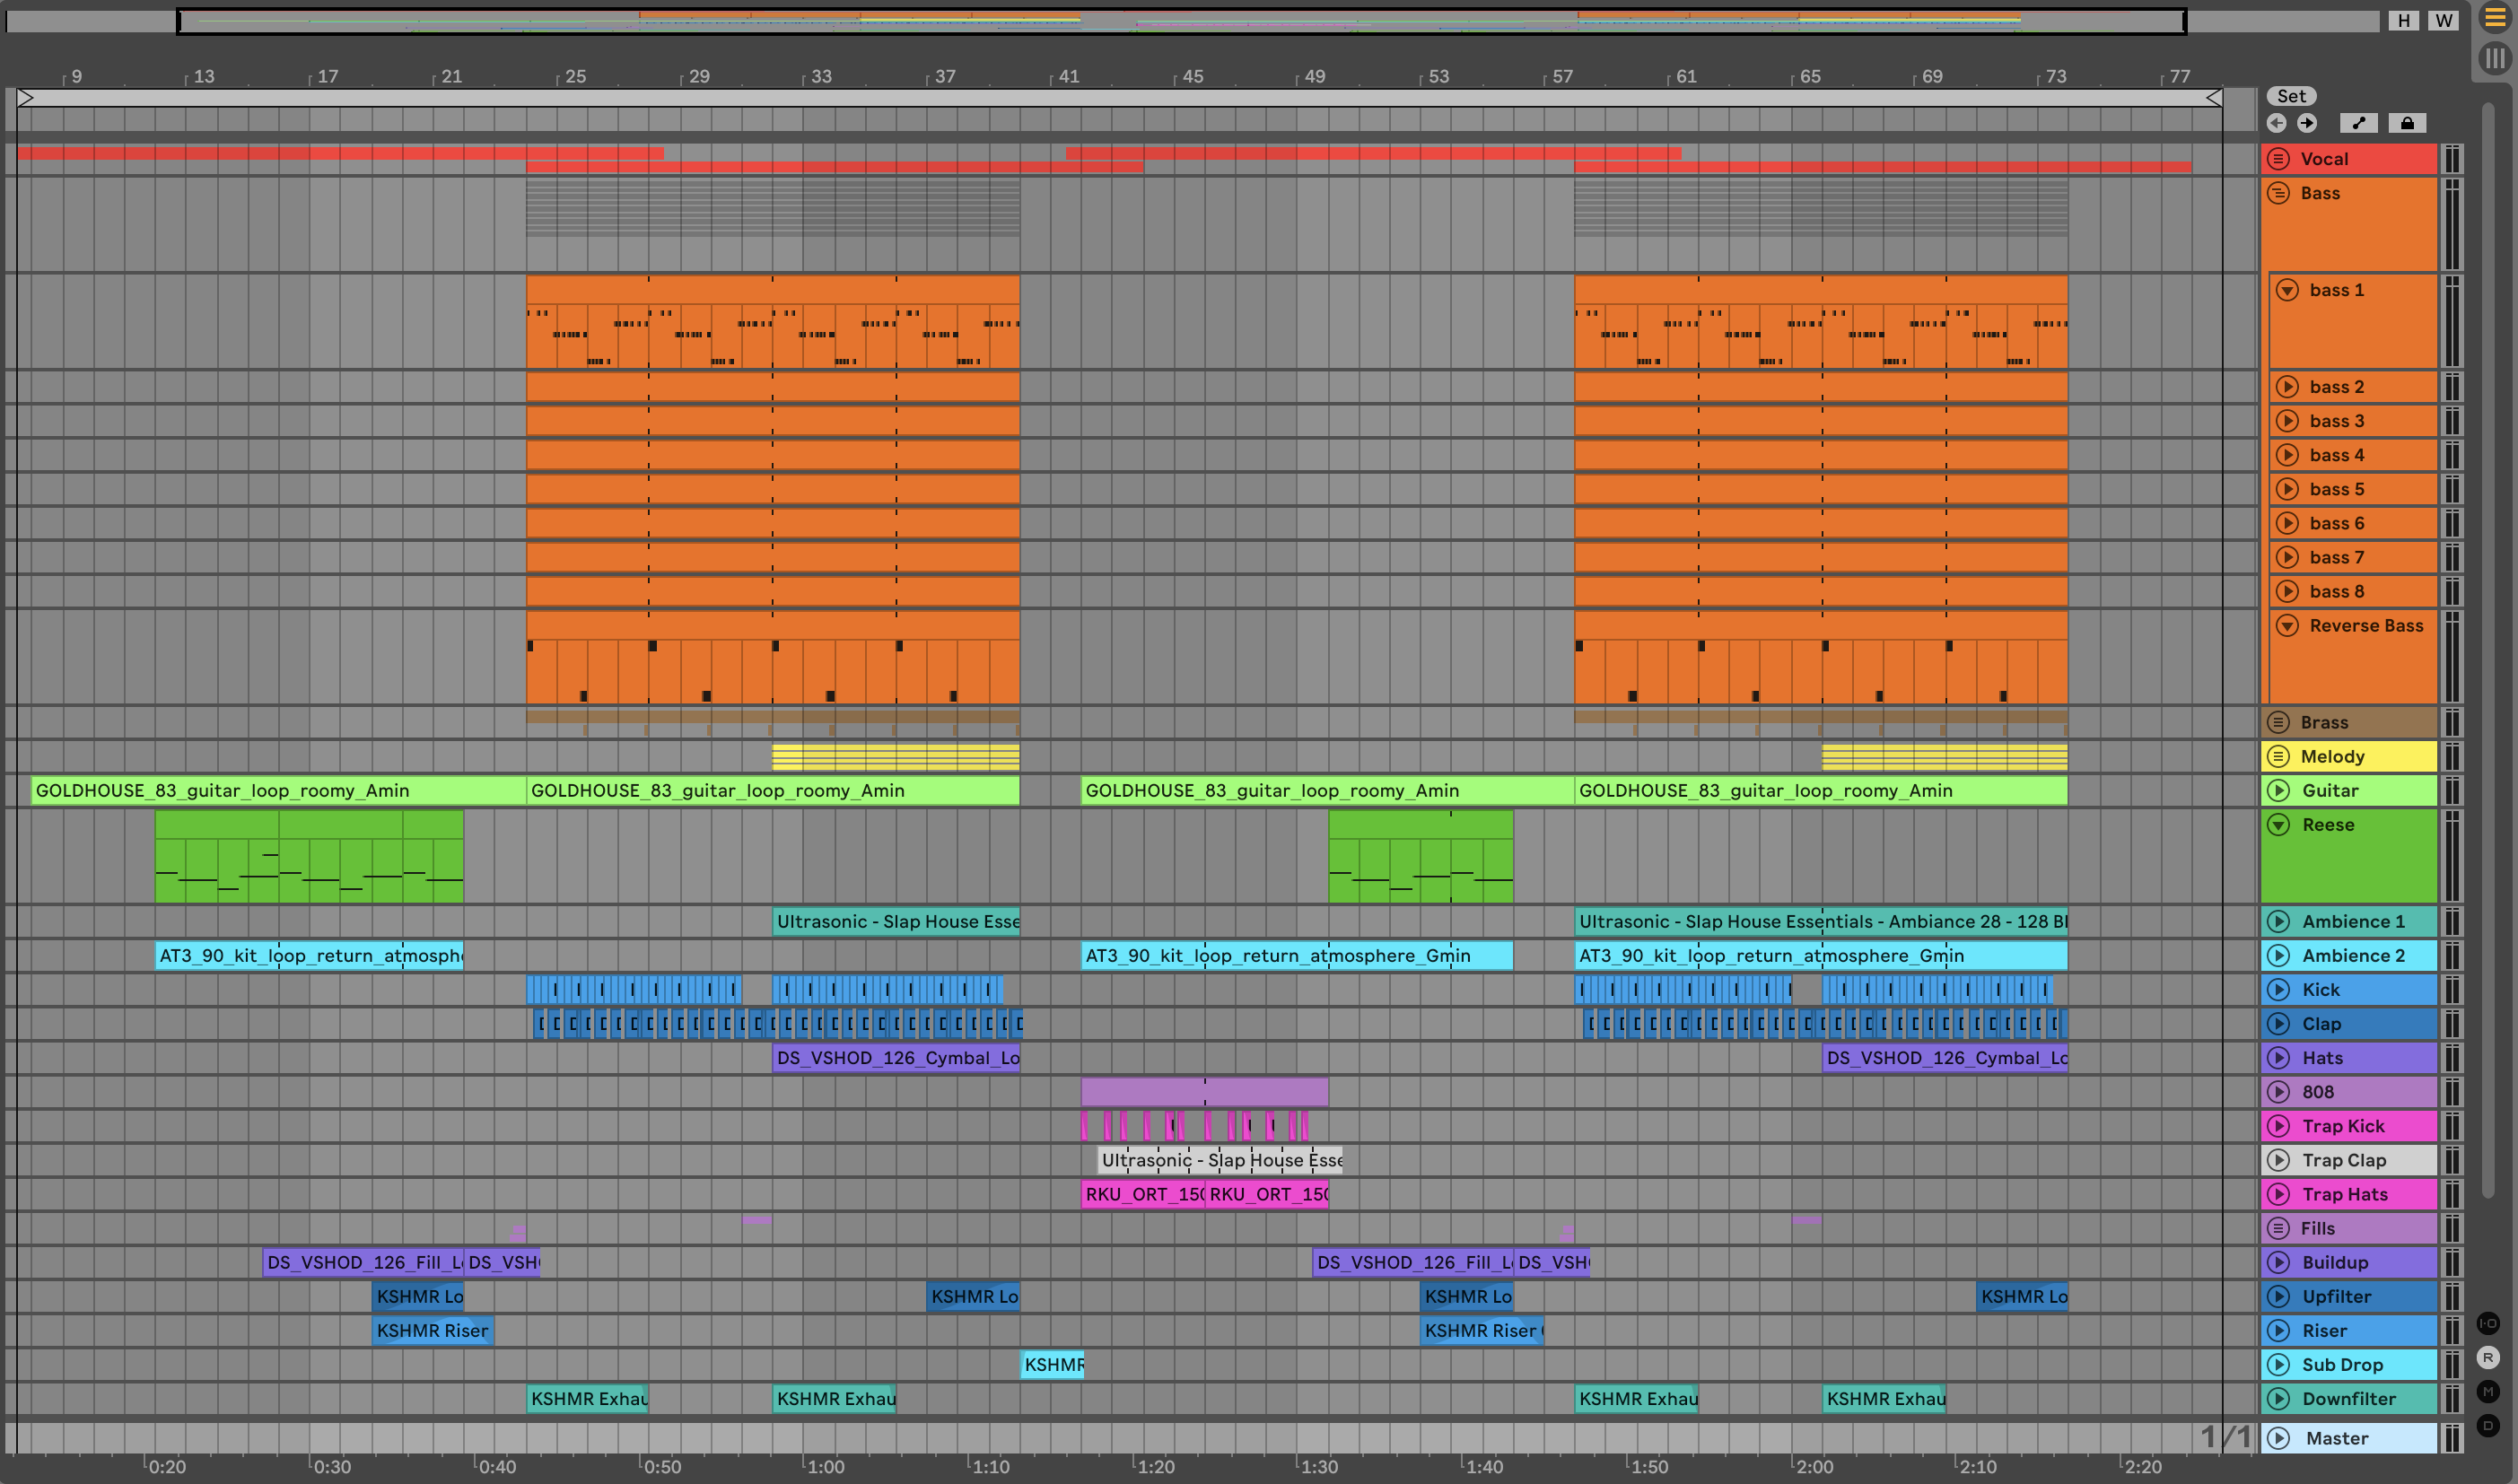This screenshot has height=1484, width=2518.
Task: Unfold the Master track
Action: 2278,1438
